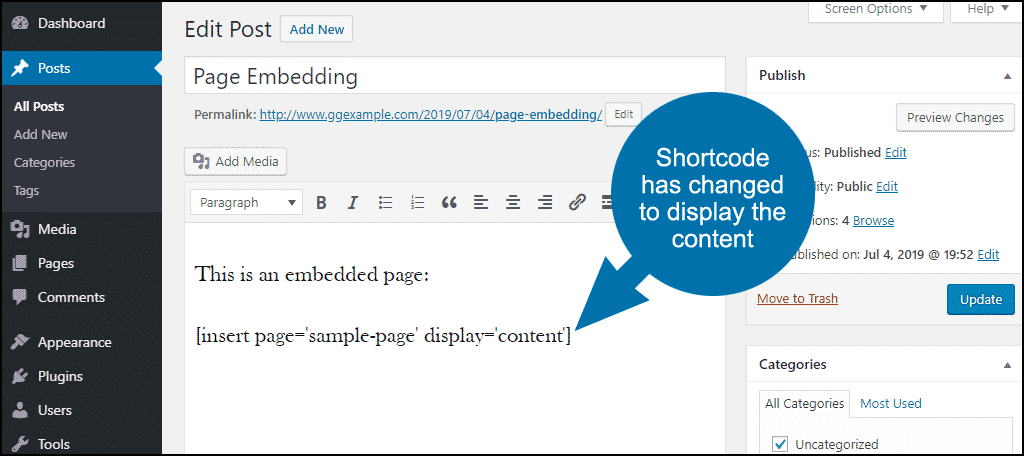Insert a bulleted list

pos(385,203)
